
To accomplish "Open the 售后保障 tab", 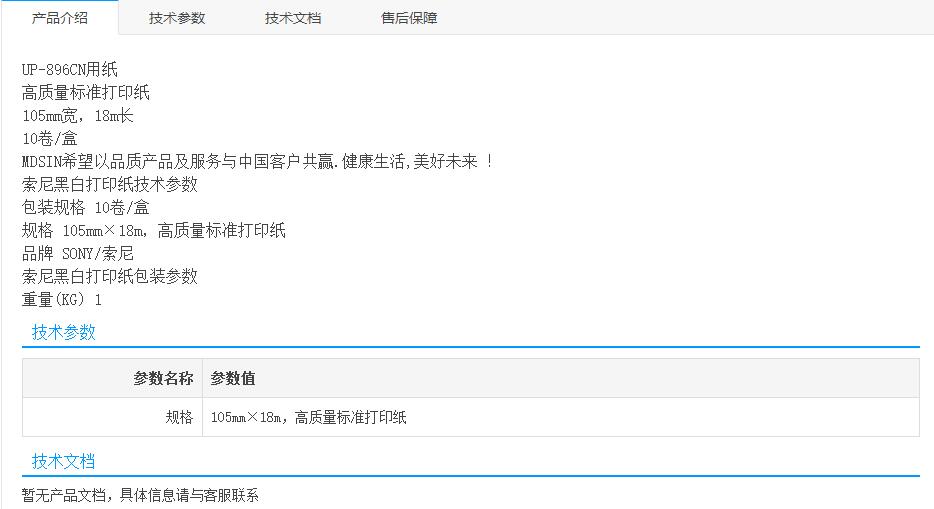I will point(409,18).
